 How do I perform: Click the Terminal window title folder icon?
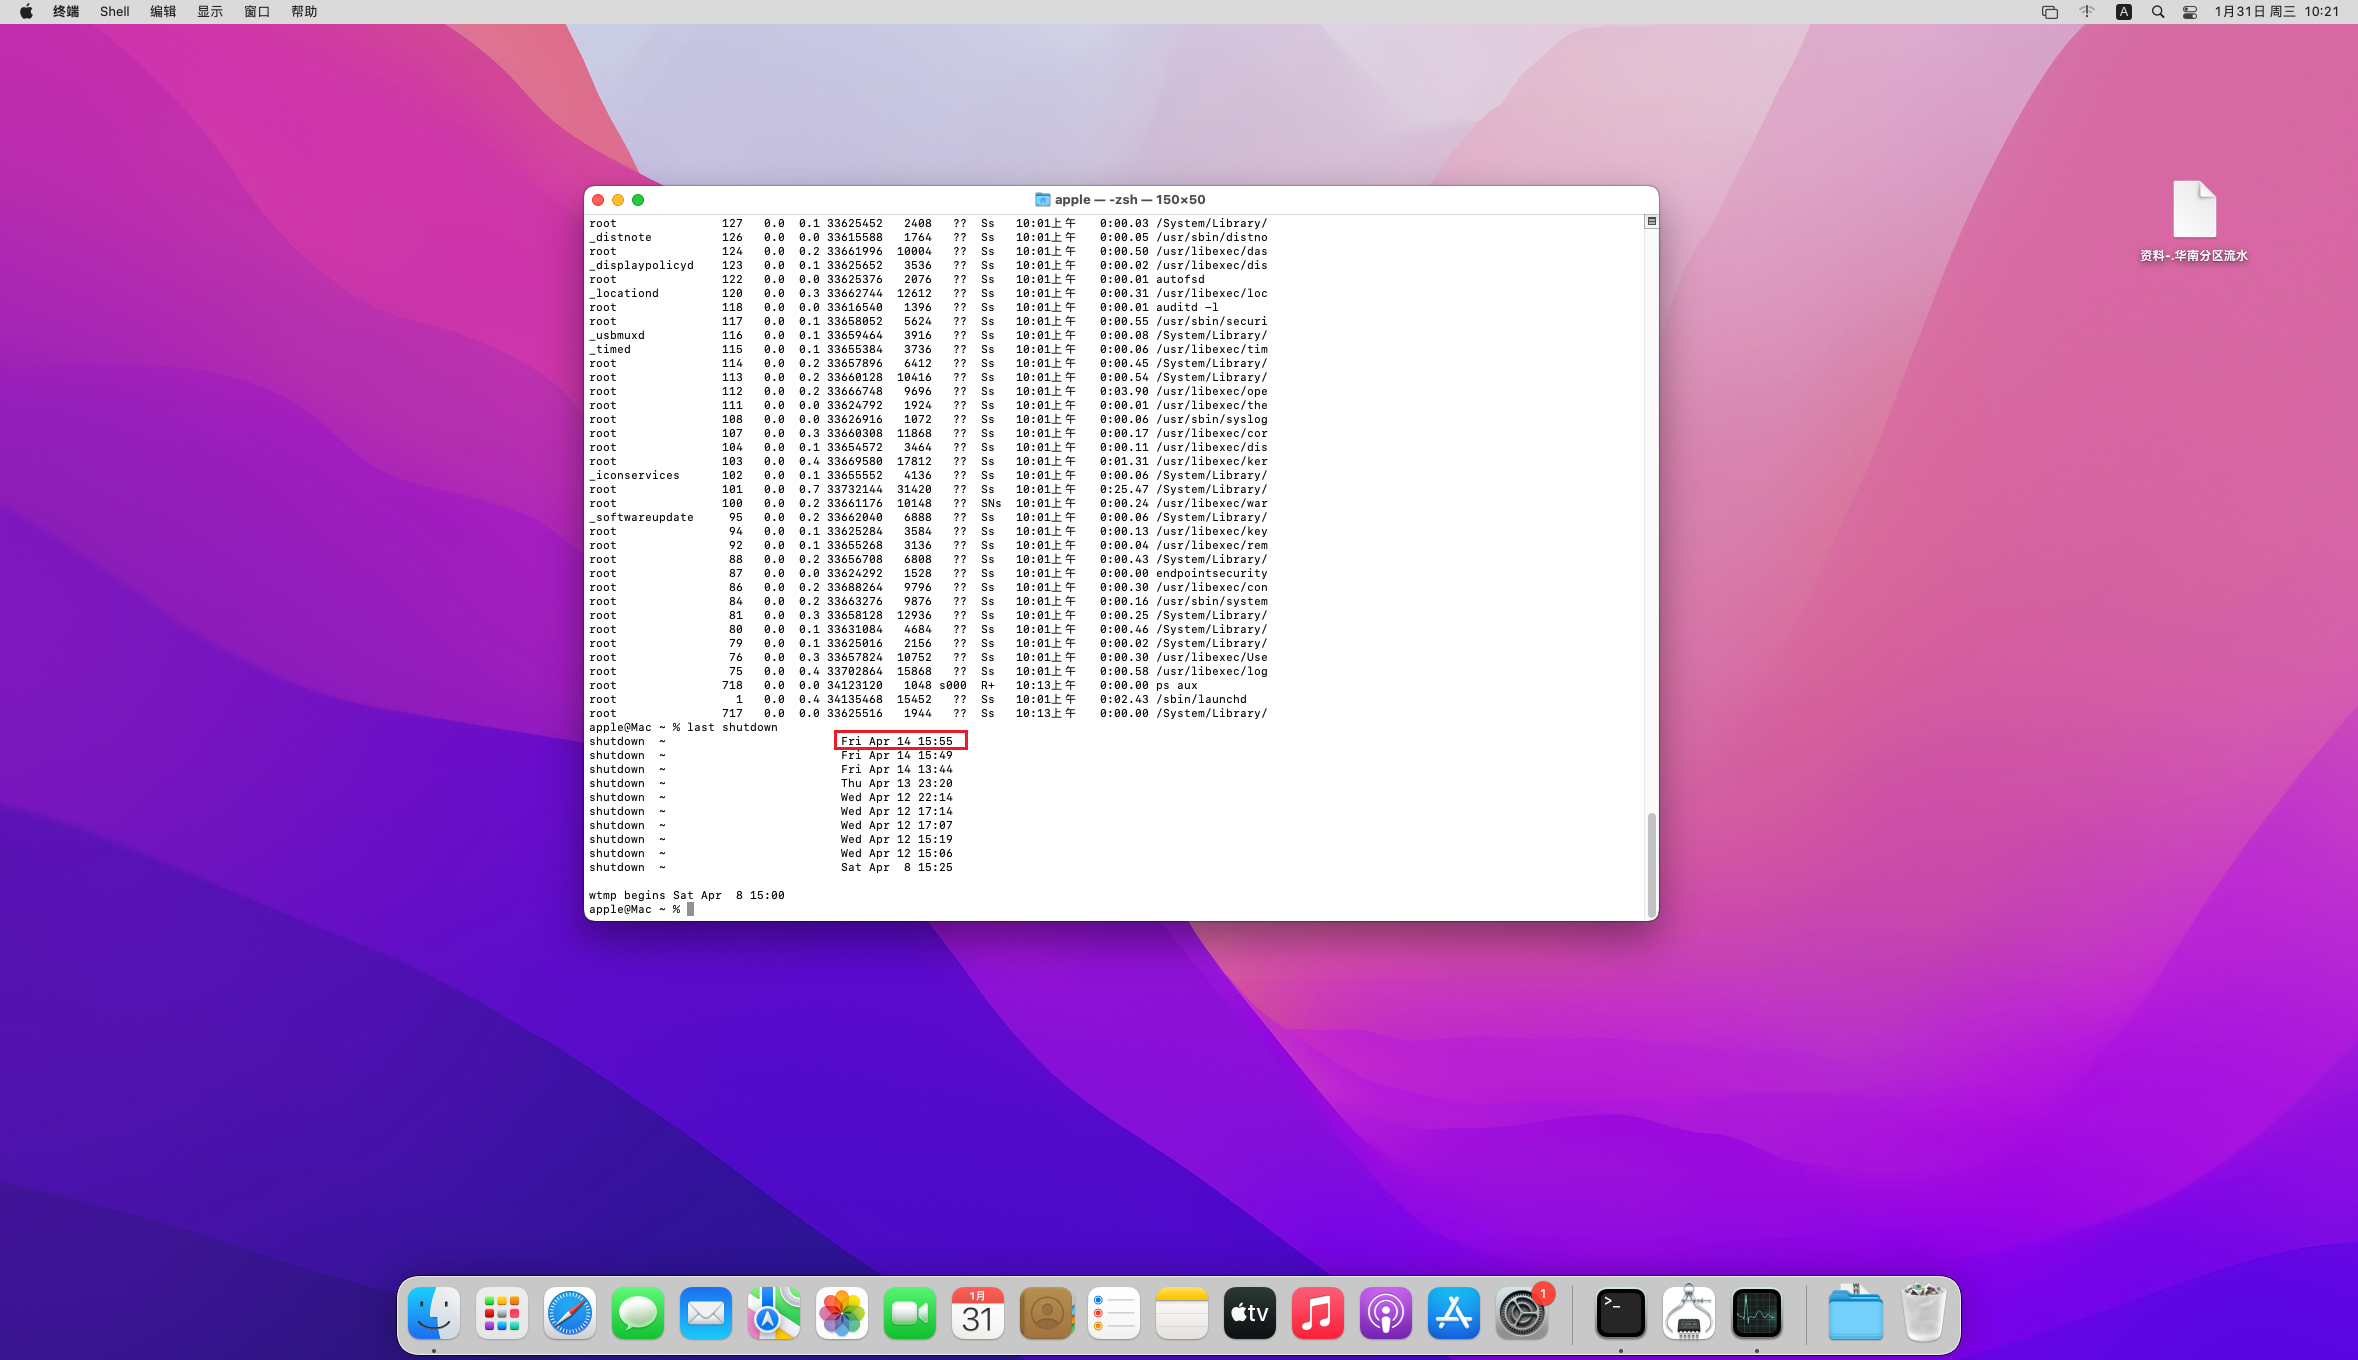(x=1042, y=200)
